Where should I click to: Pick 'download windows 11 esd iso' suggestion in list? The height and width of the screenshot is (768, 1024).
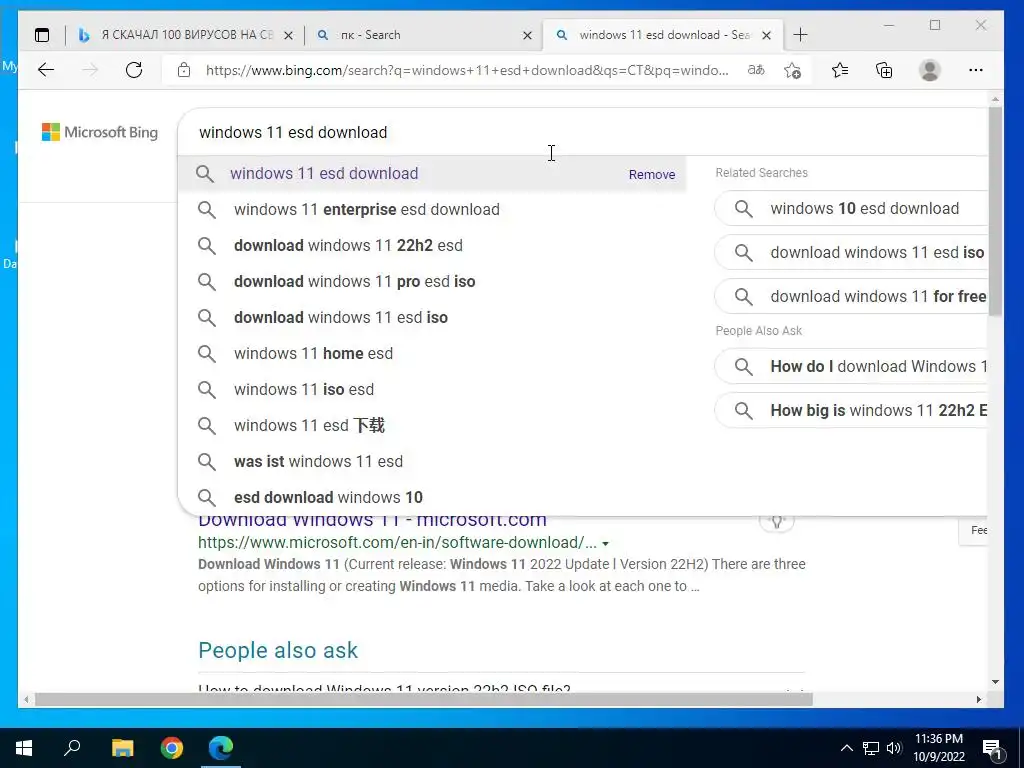432,317
